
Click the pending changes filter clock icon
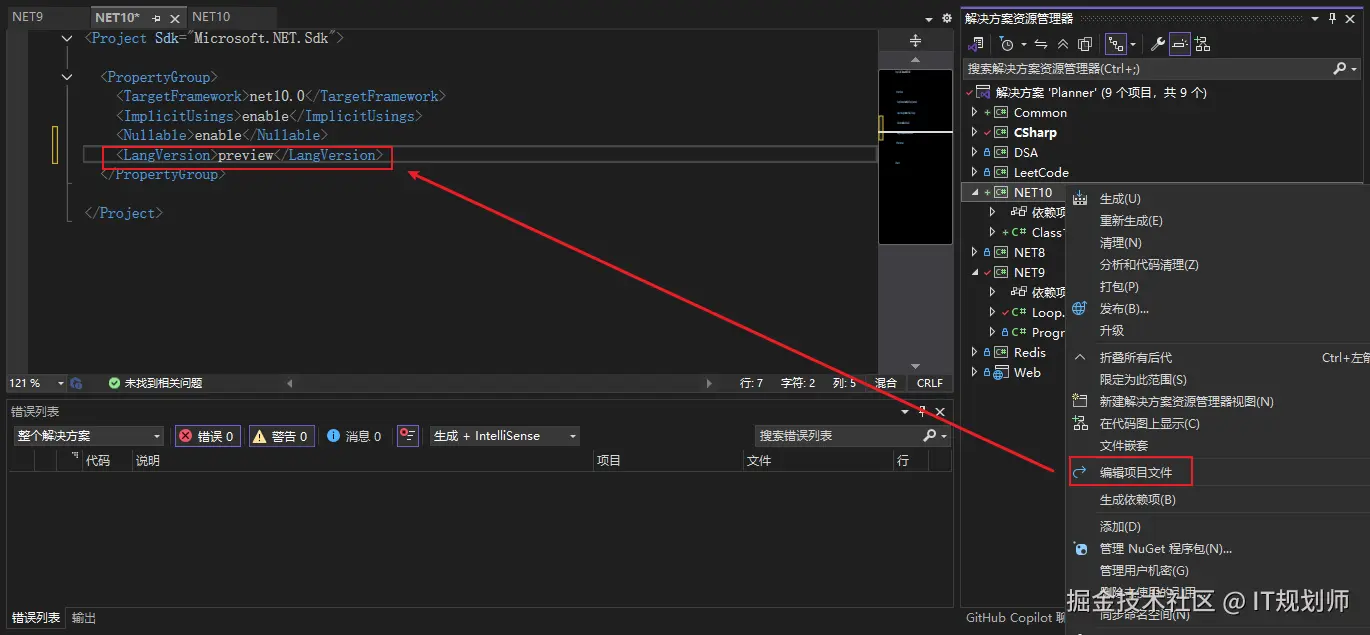pyautogui.click(x=1006, y=44)
